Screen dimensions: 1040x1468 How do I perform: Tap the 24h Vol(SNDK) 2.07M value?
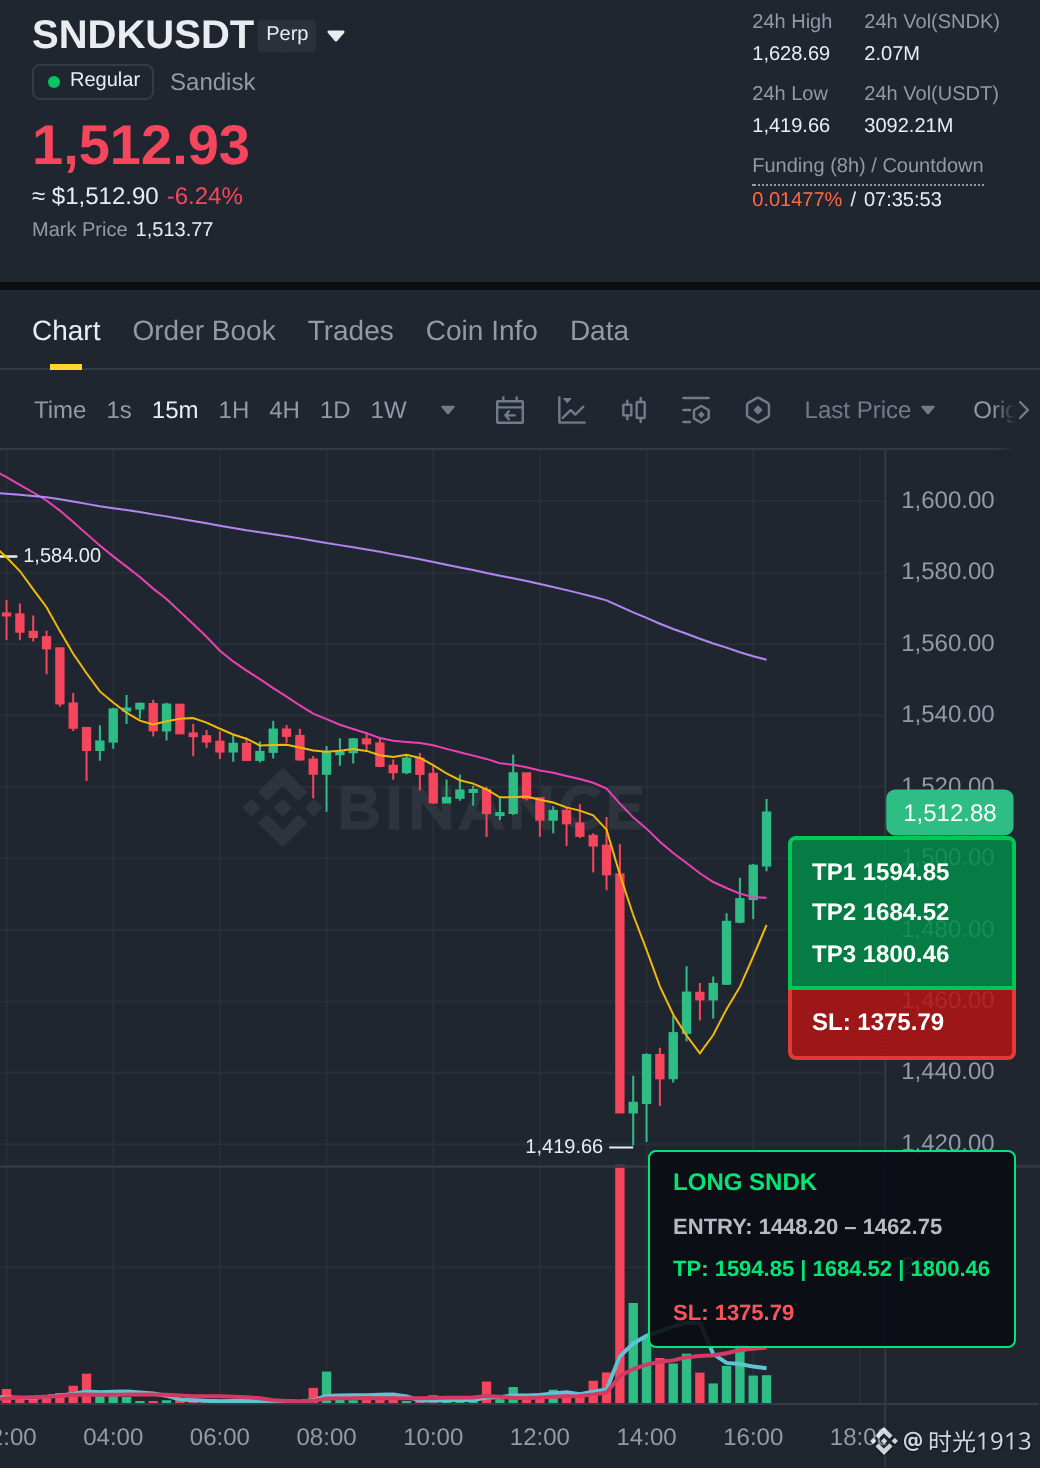click(892, 53)
